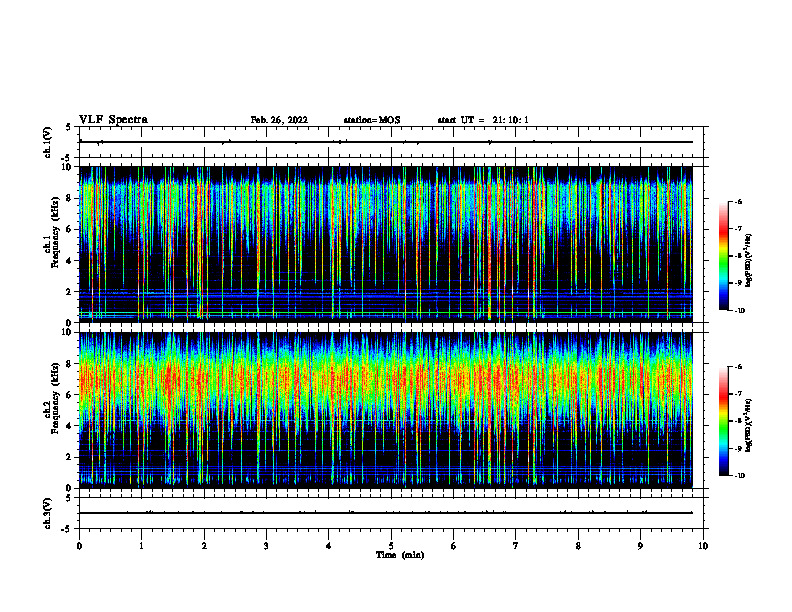Viewport: 792px width, 612px height.
Task: Click the "station=MOS" header label
Action: coord(372,120)
